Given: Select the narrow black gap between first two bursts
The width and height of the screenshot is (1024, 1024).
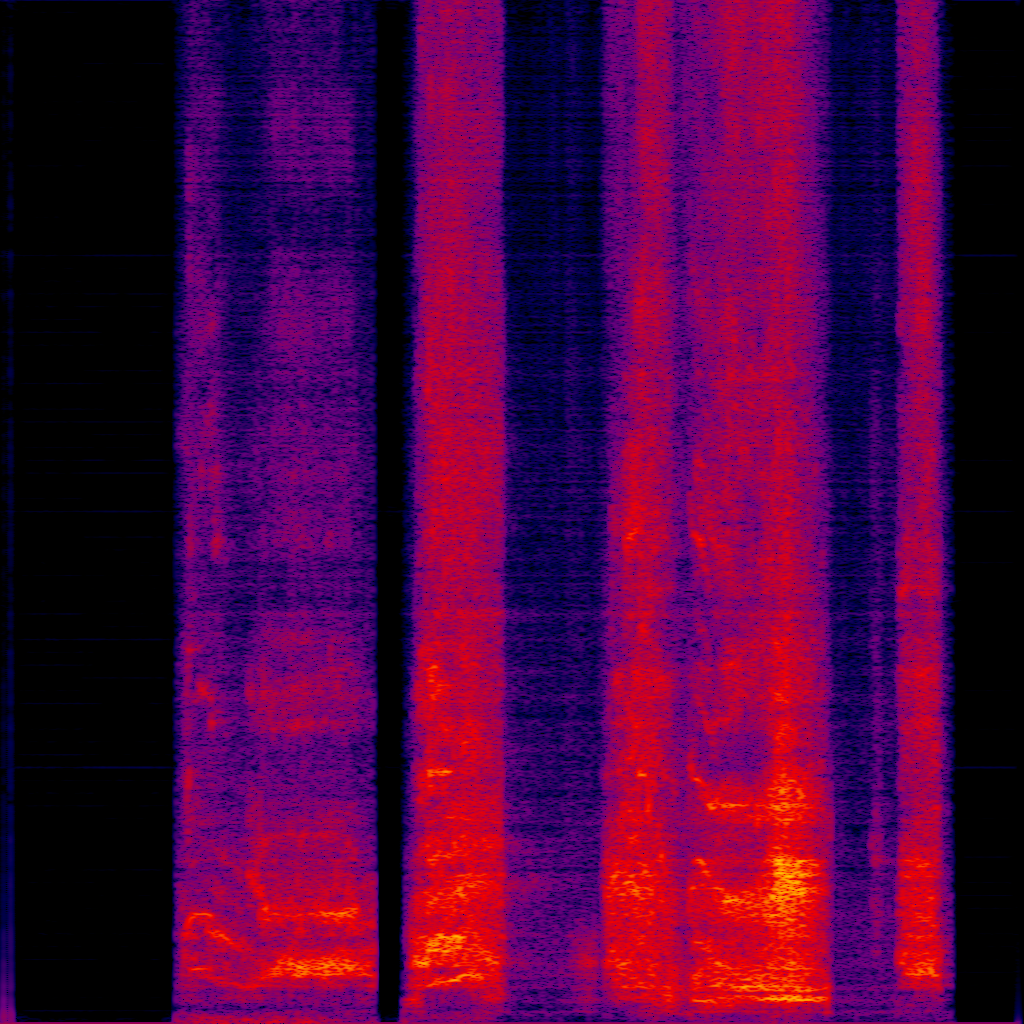Looking at the screenshot, I should pyautogui.click(x=389, y=500).
